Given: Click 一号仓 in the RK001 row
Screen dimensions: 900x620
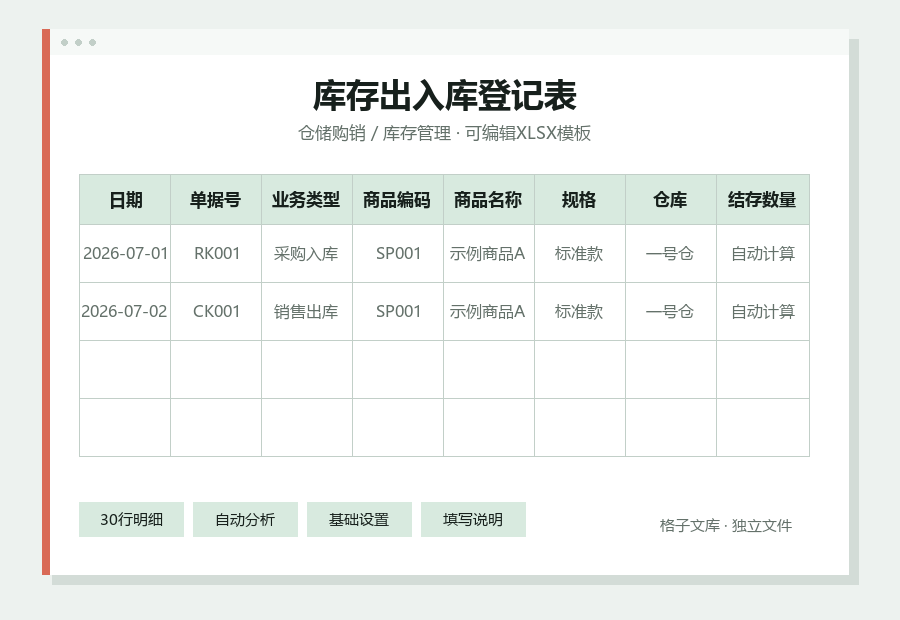Looking at the screenshot, I should point(671,254).
